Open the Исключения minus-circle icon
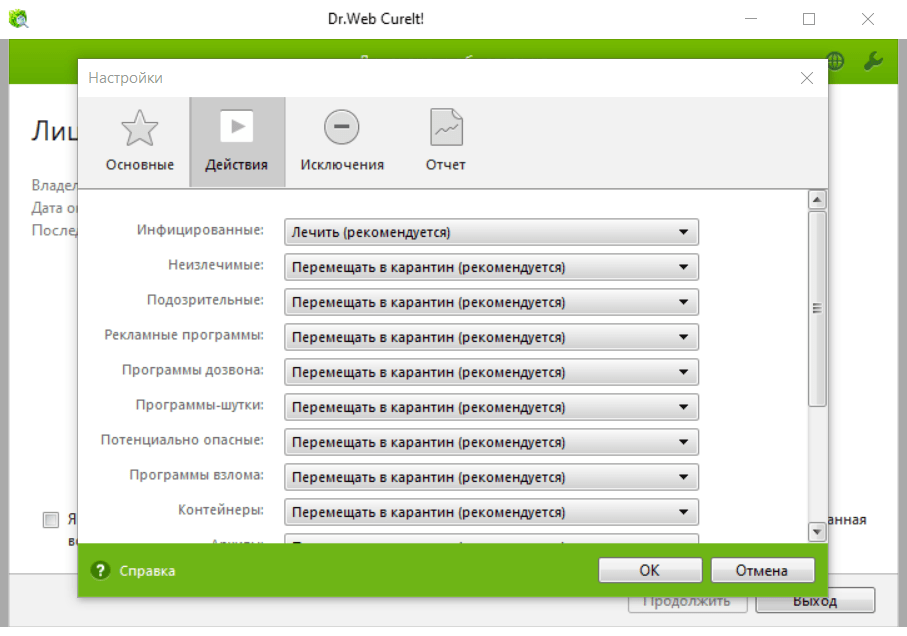Image resolution: width=907 pixels, height=636 pixels. point(341,127)
